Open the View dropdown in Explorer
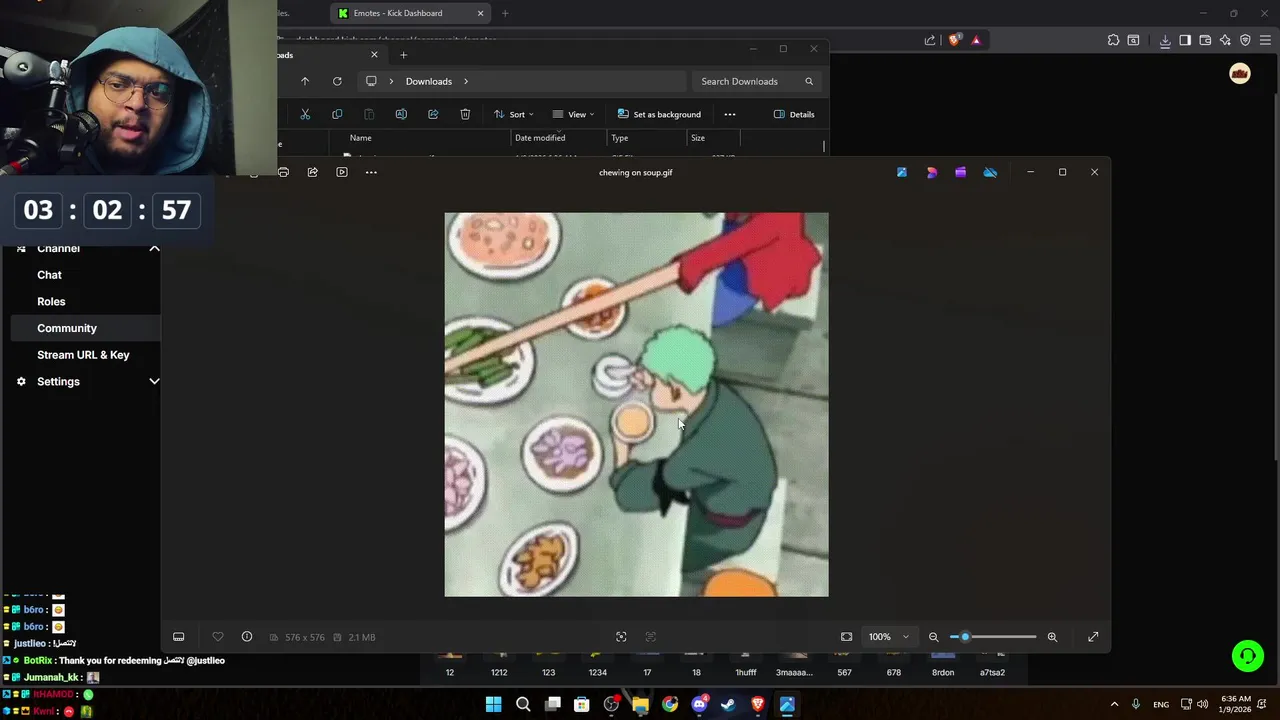 click(x=574, y=114)
